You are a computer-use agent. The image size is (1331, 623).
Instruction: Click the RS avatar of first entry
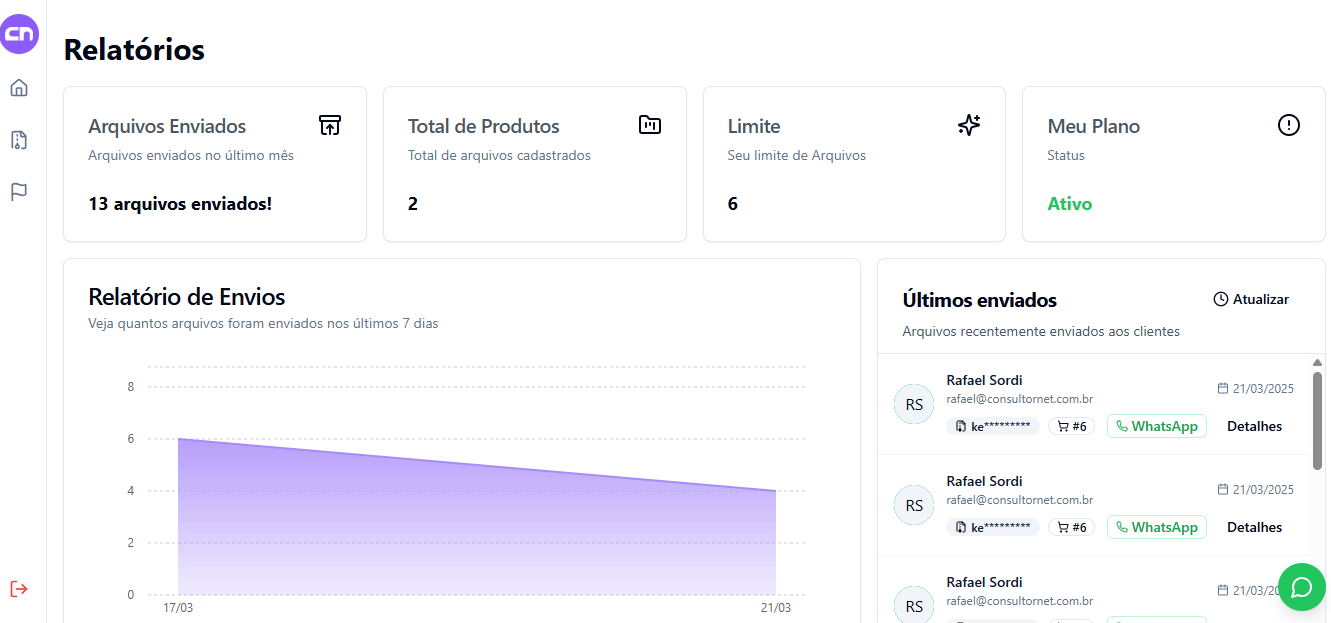pyautogui.click(x=914, y=405)
